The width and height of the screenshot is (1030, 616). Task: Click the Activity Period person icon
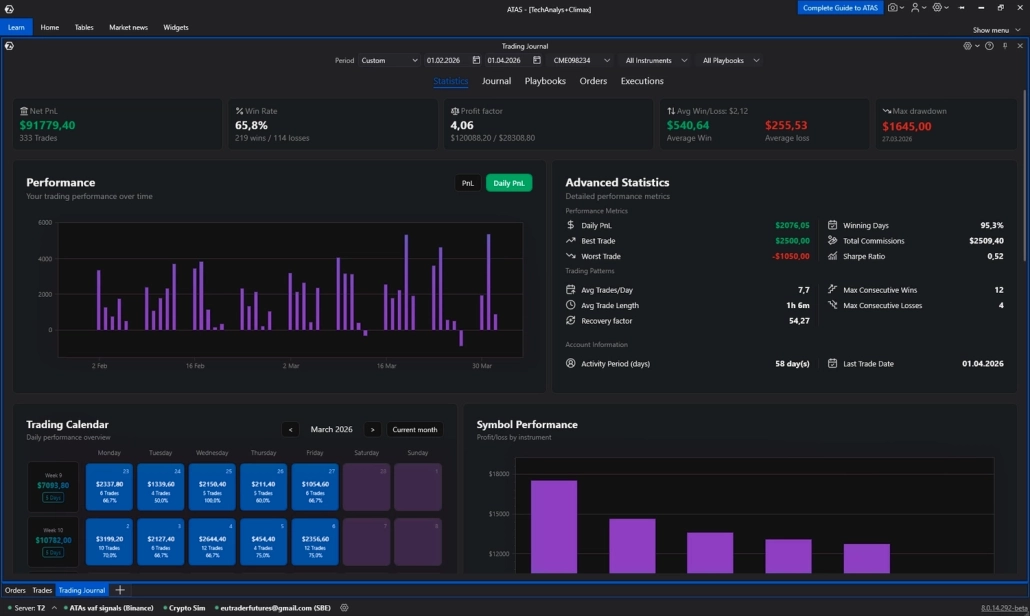tap(570, 363)
